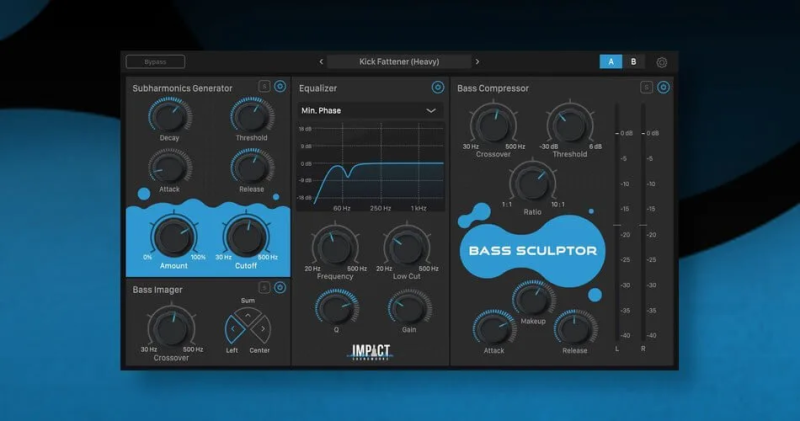
Task: Click the left channel level meter
Action: [x=617, y=223]
